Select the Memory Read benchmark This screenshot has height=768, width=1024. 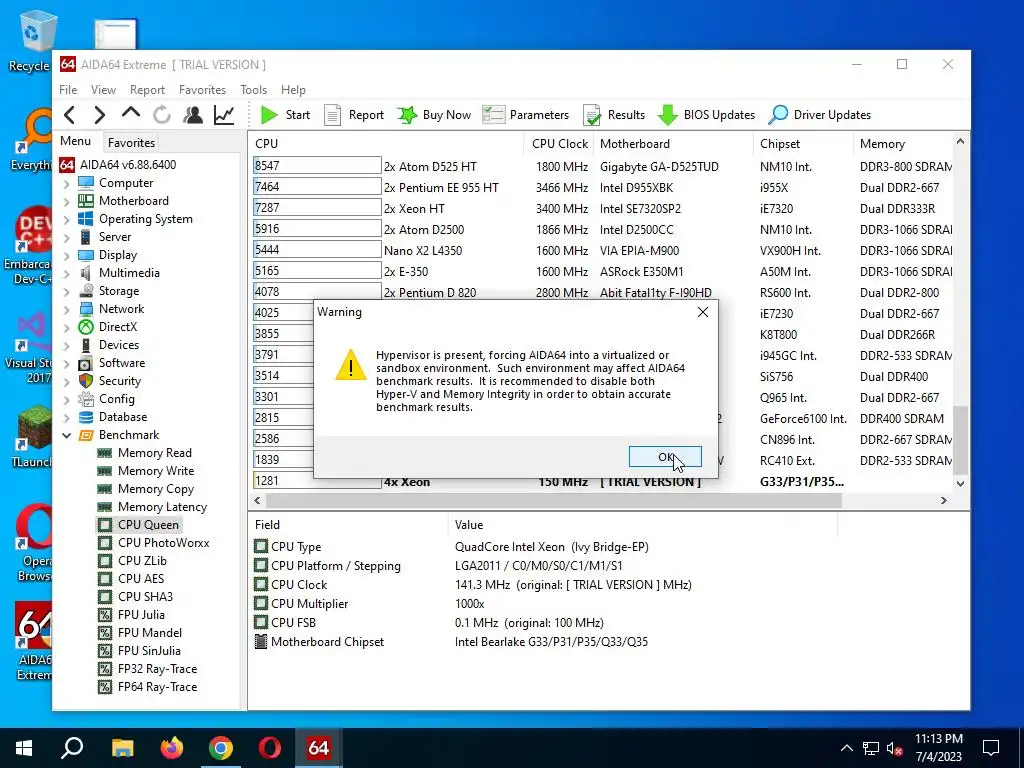pyautogui.click(x=155, y=453)
